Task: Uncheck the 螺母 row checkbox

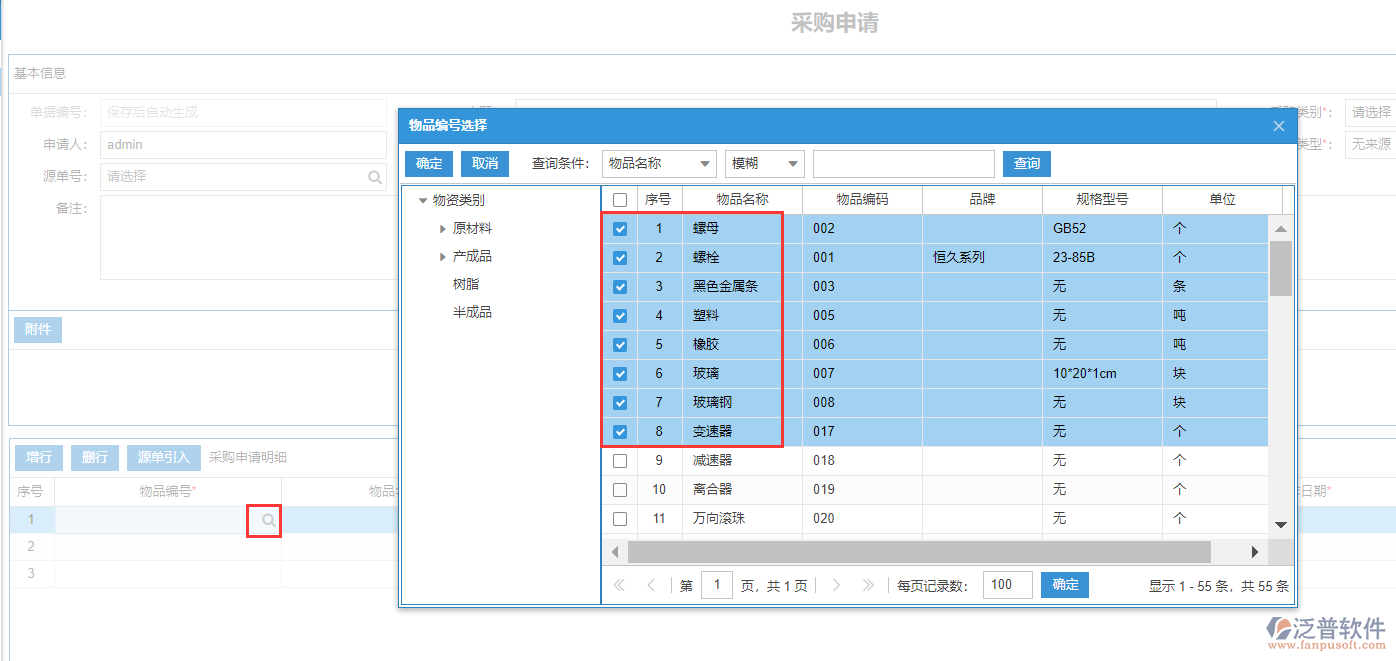Action: click(620, 228)
